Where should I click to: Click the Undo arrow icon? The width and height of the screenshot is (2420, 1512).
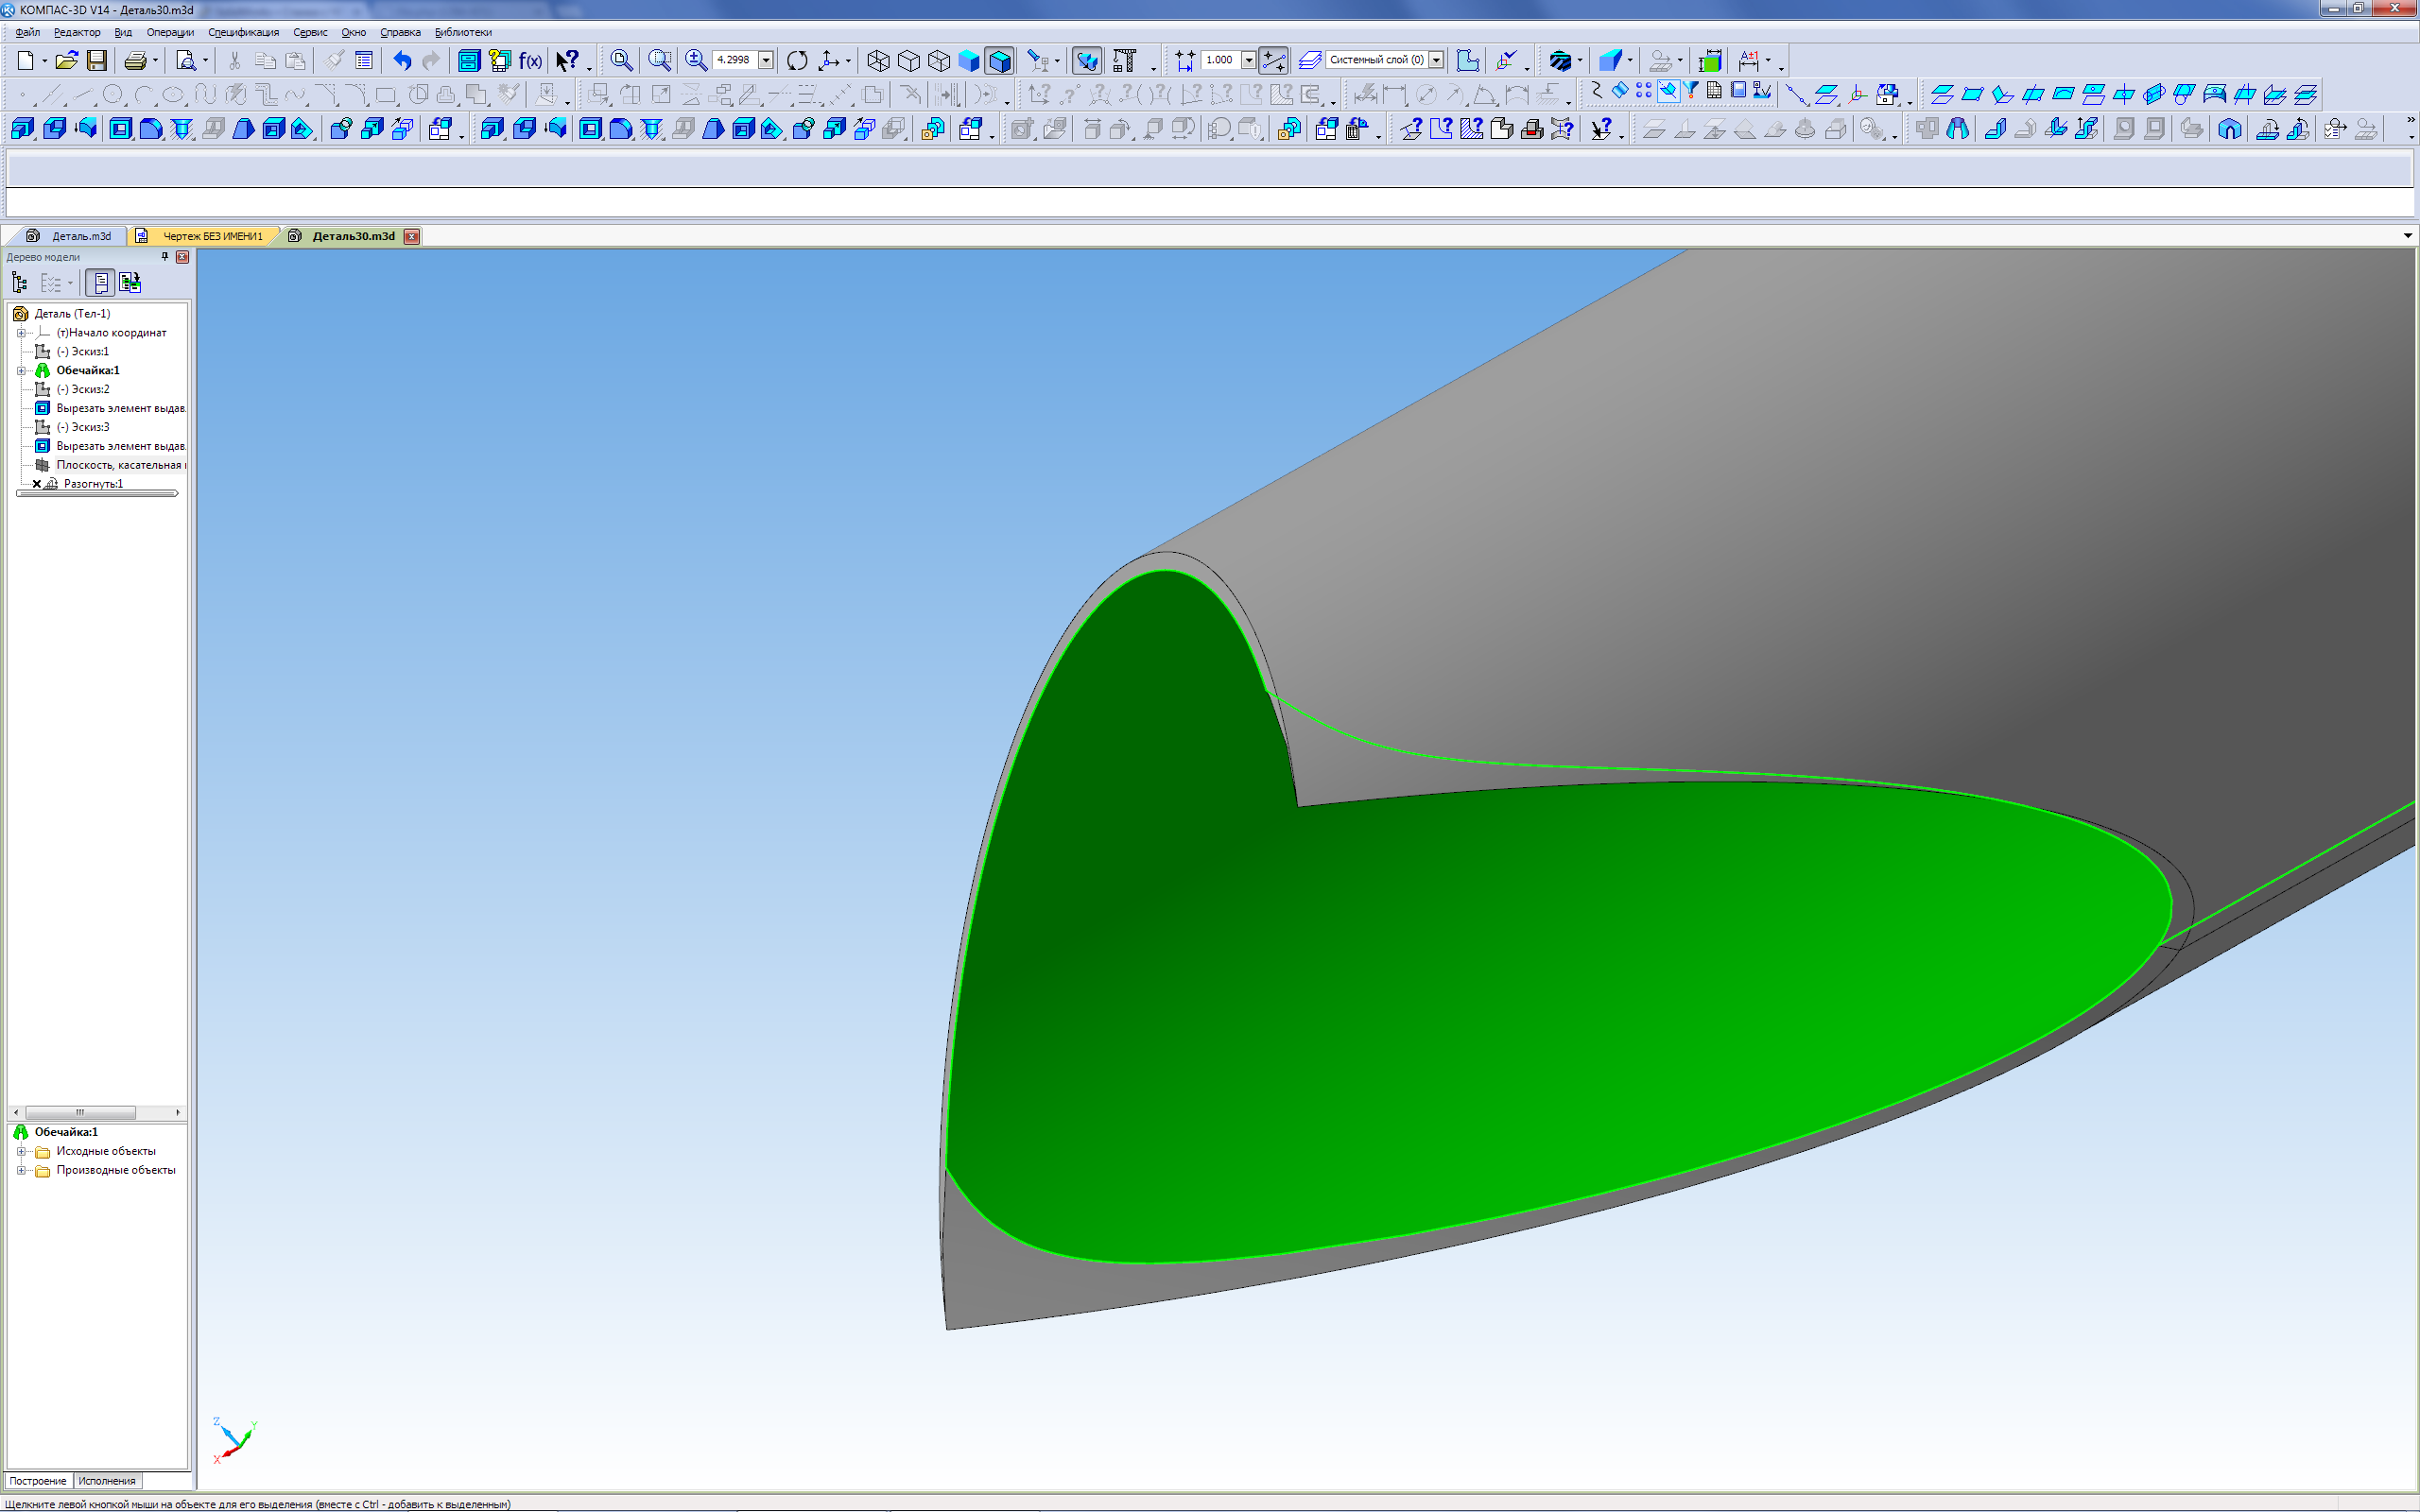pyautogui.click(x=401, y=61)
